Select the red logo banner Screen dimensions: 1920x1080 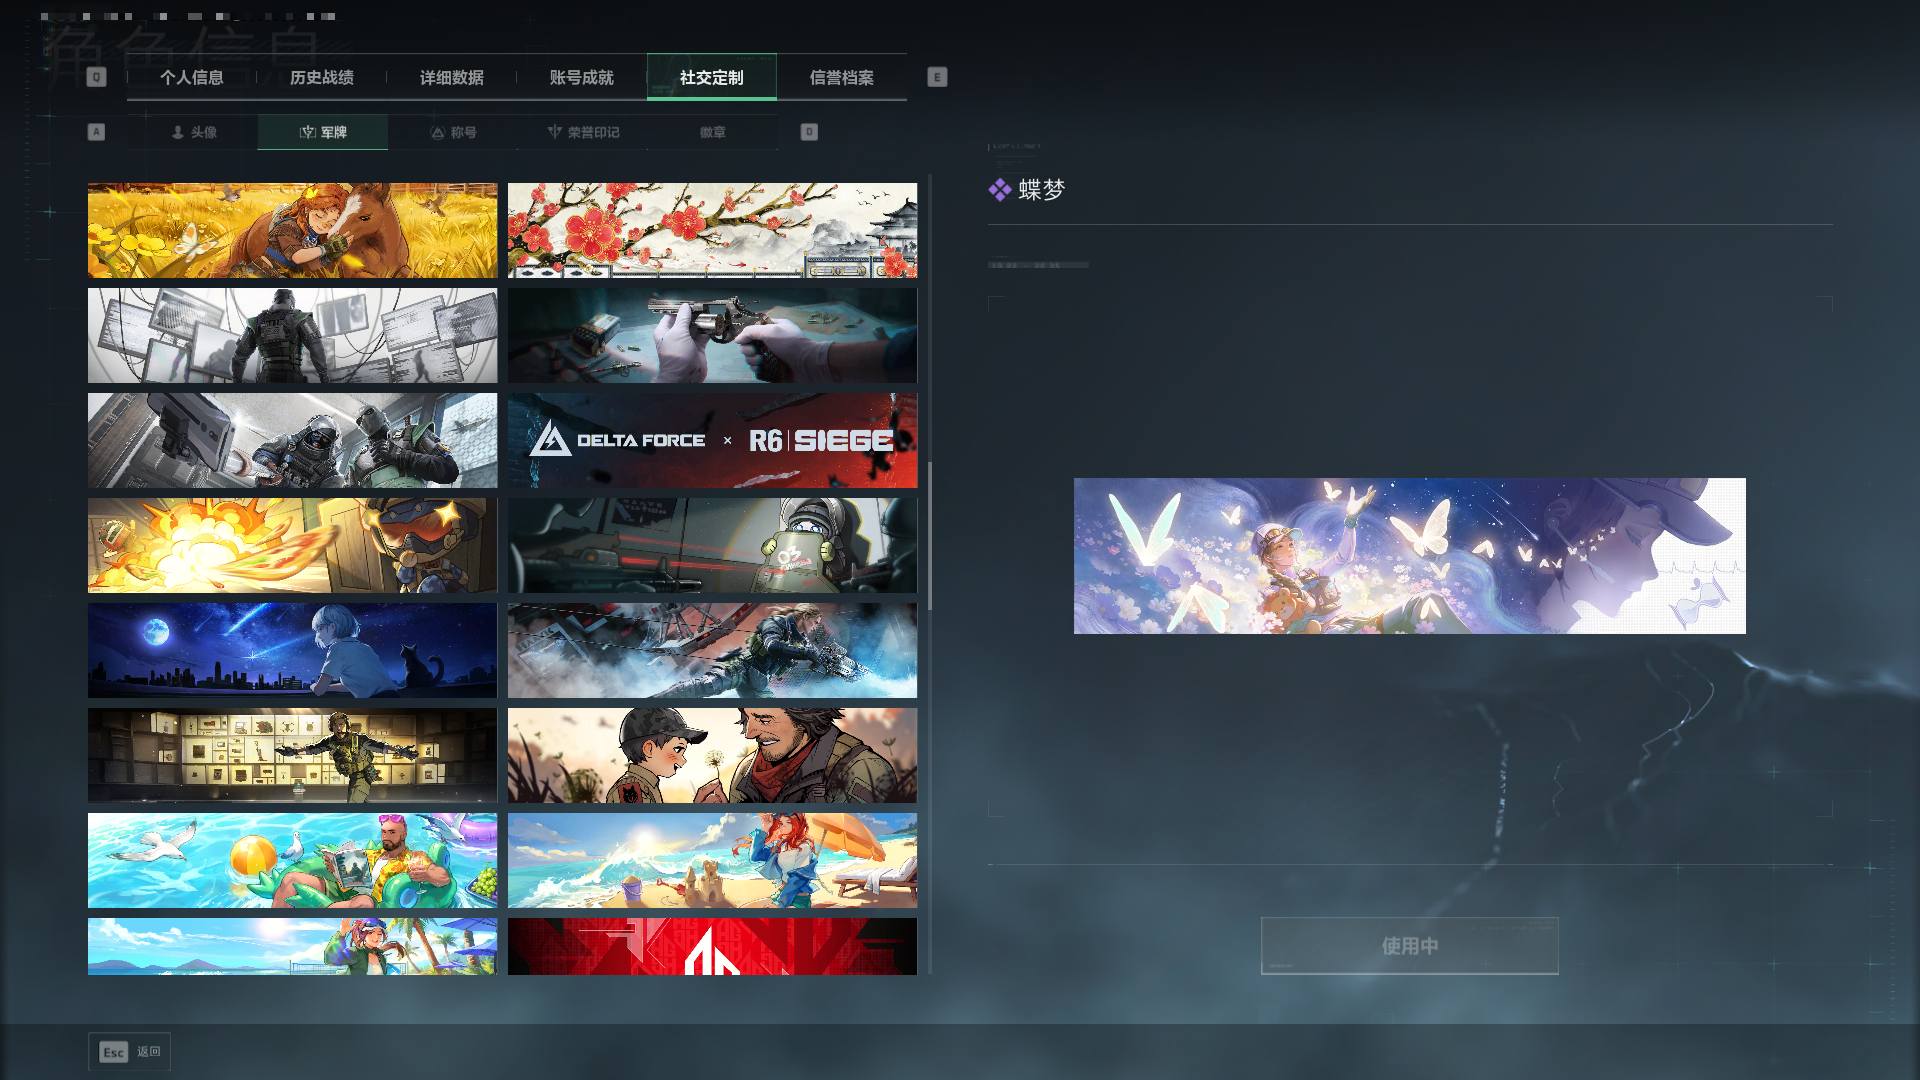pyautogui.click(x=712, y=947)
